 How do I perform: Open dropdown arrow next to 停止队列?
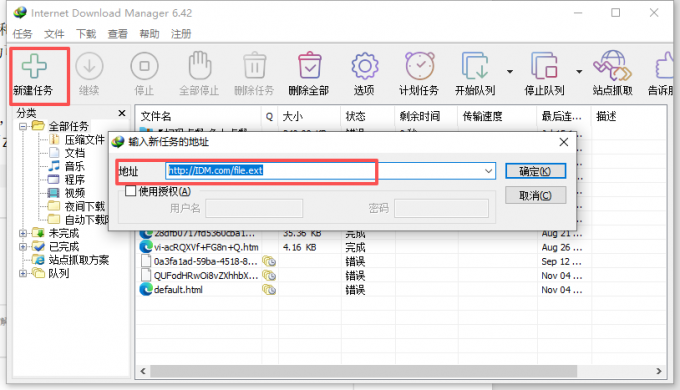579,72
